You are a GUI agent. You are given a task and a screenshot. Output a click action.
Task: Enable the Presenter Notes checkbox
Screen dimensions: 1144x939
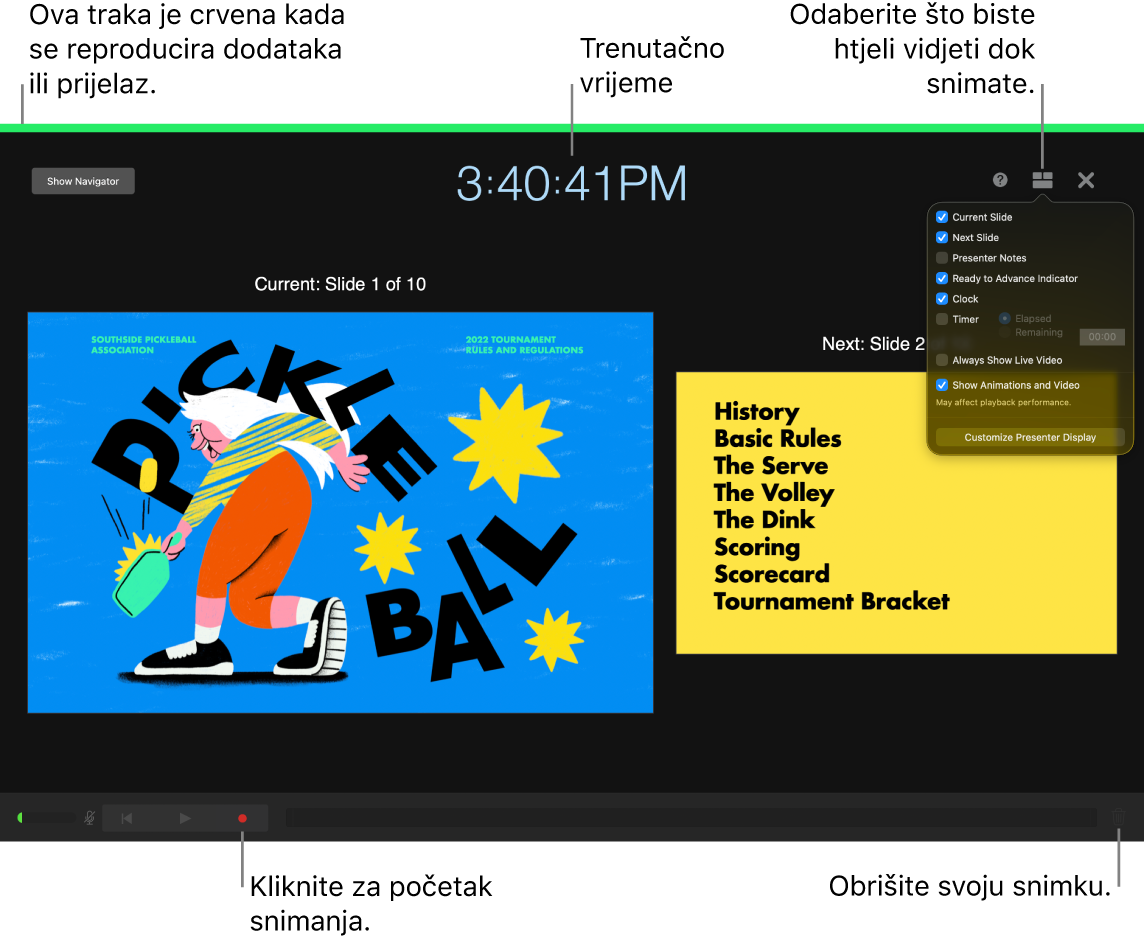(x=942, y=258)
